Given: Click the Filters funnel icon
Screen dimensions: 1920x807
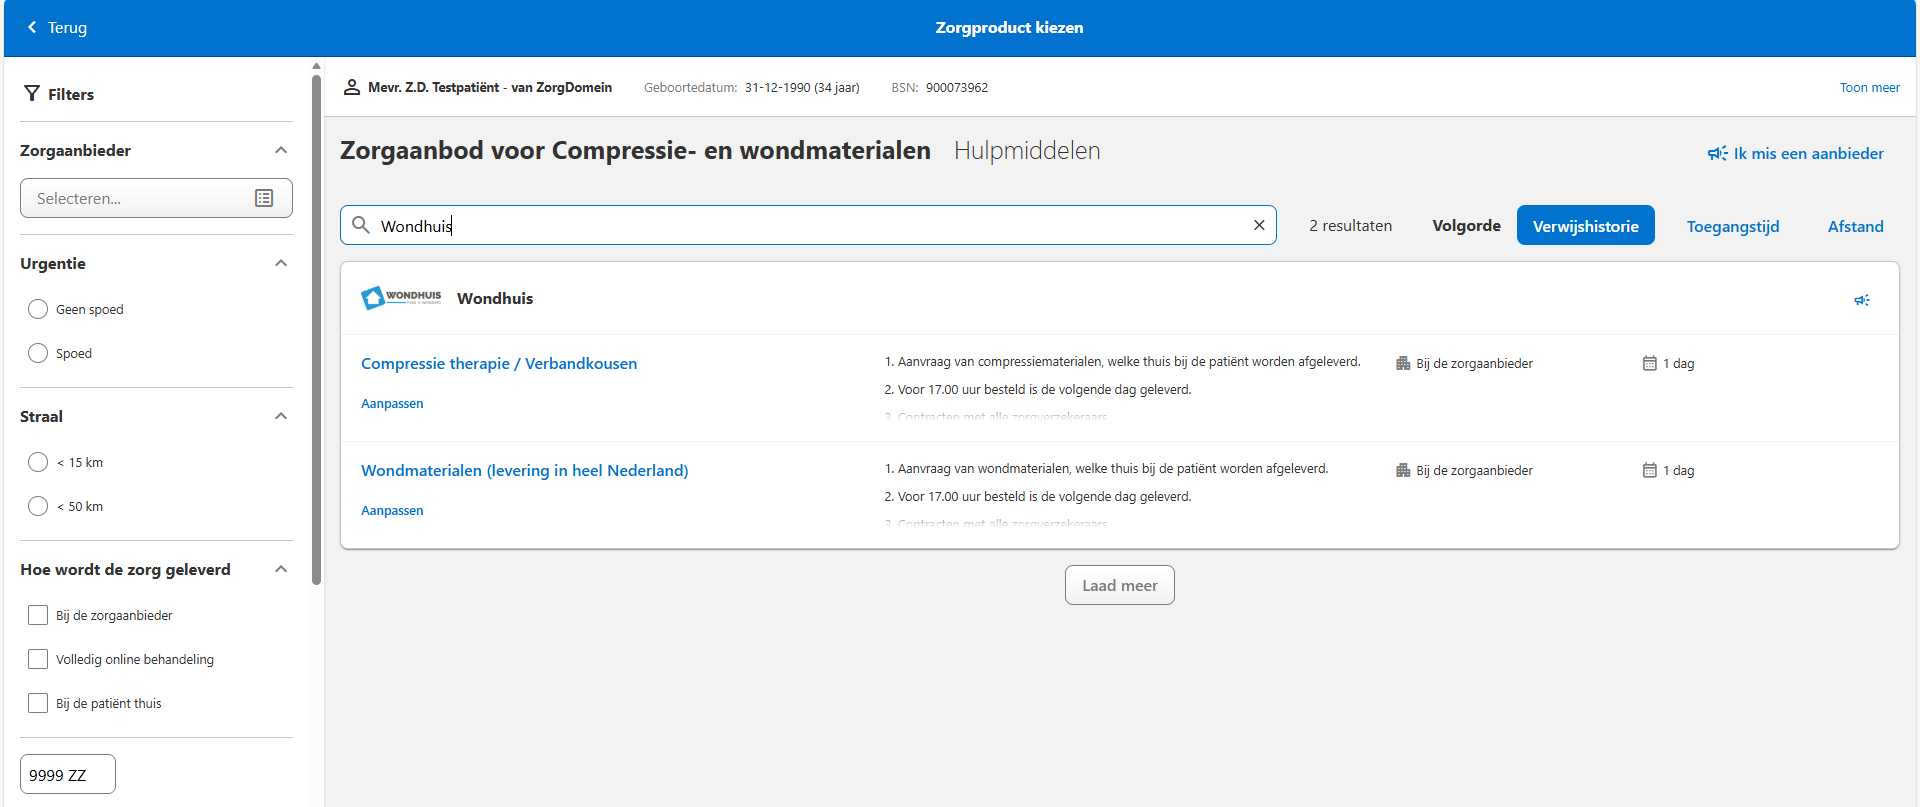Looking at the screenshot, I should pyautogui.click(x=32, y=94).
